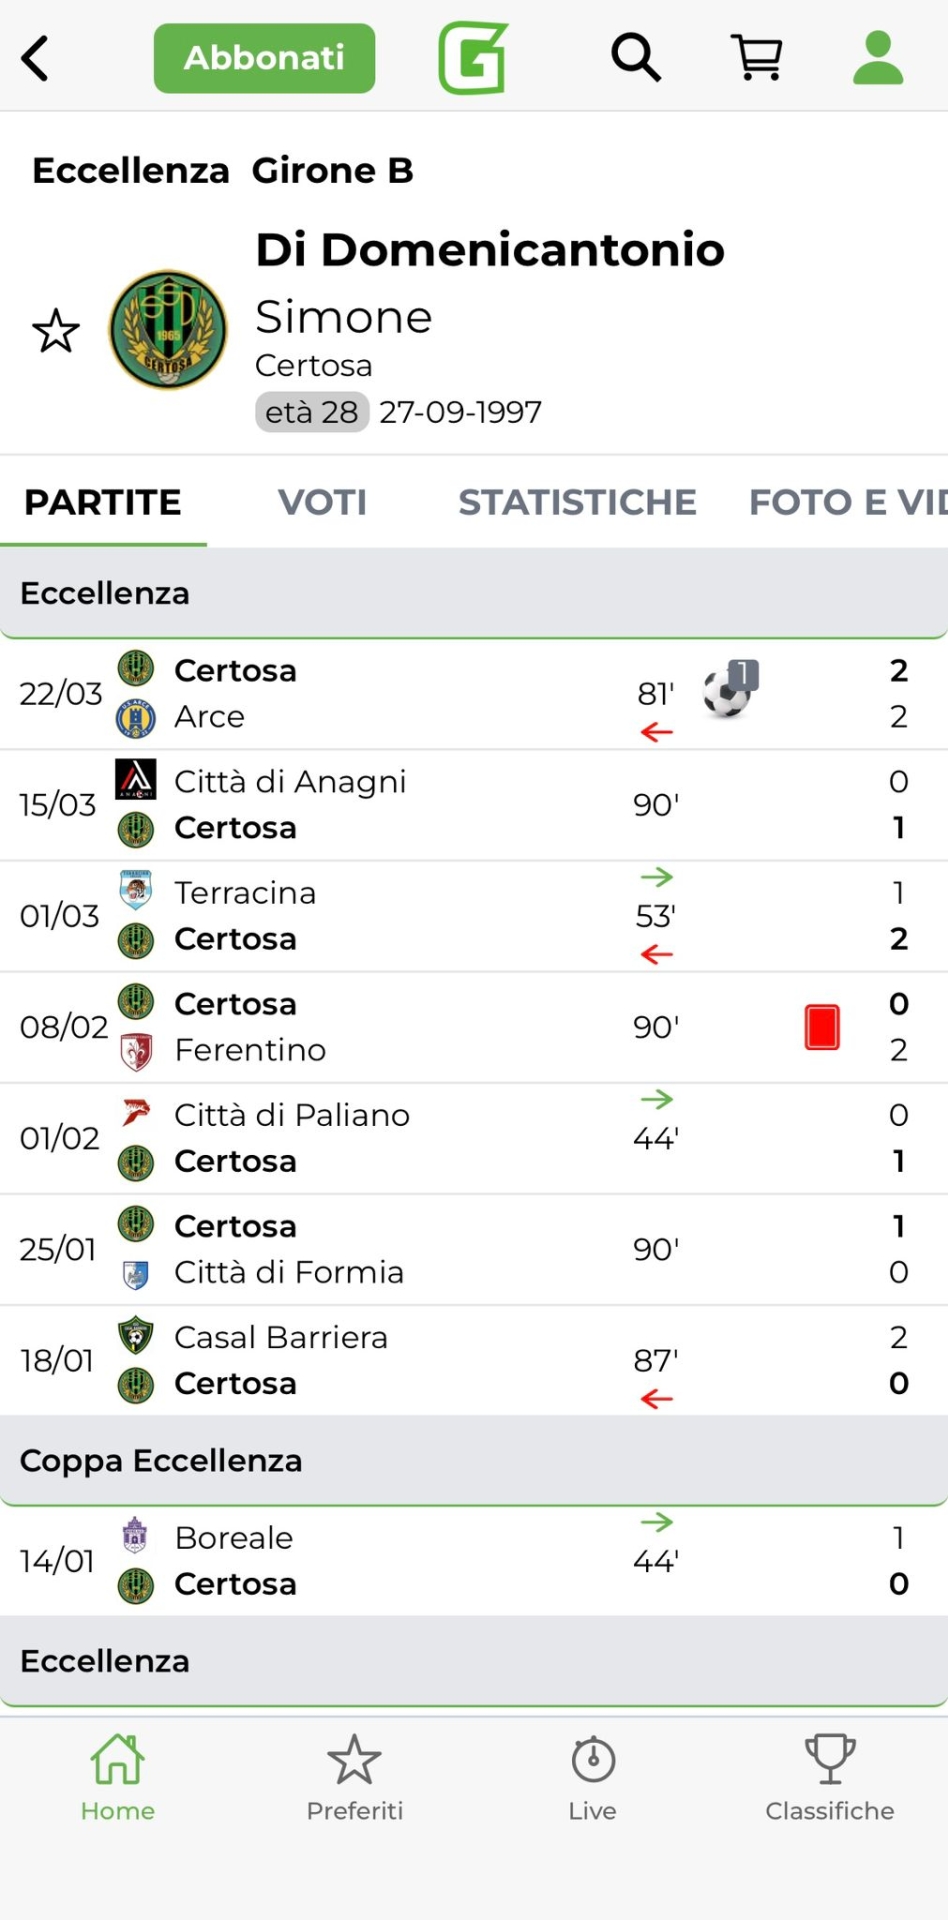The width and height of the screenshot is (948, 1920).
Task: Tap the red card icon
Action: click(x=822, y=1027)
